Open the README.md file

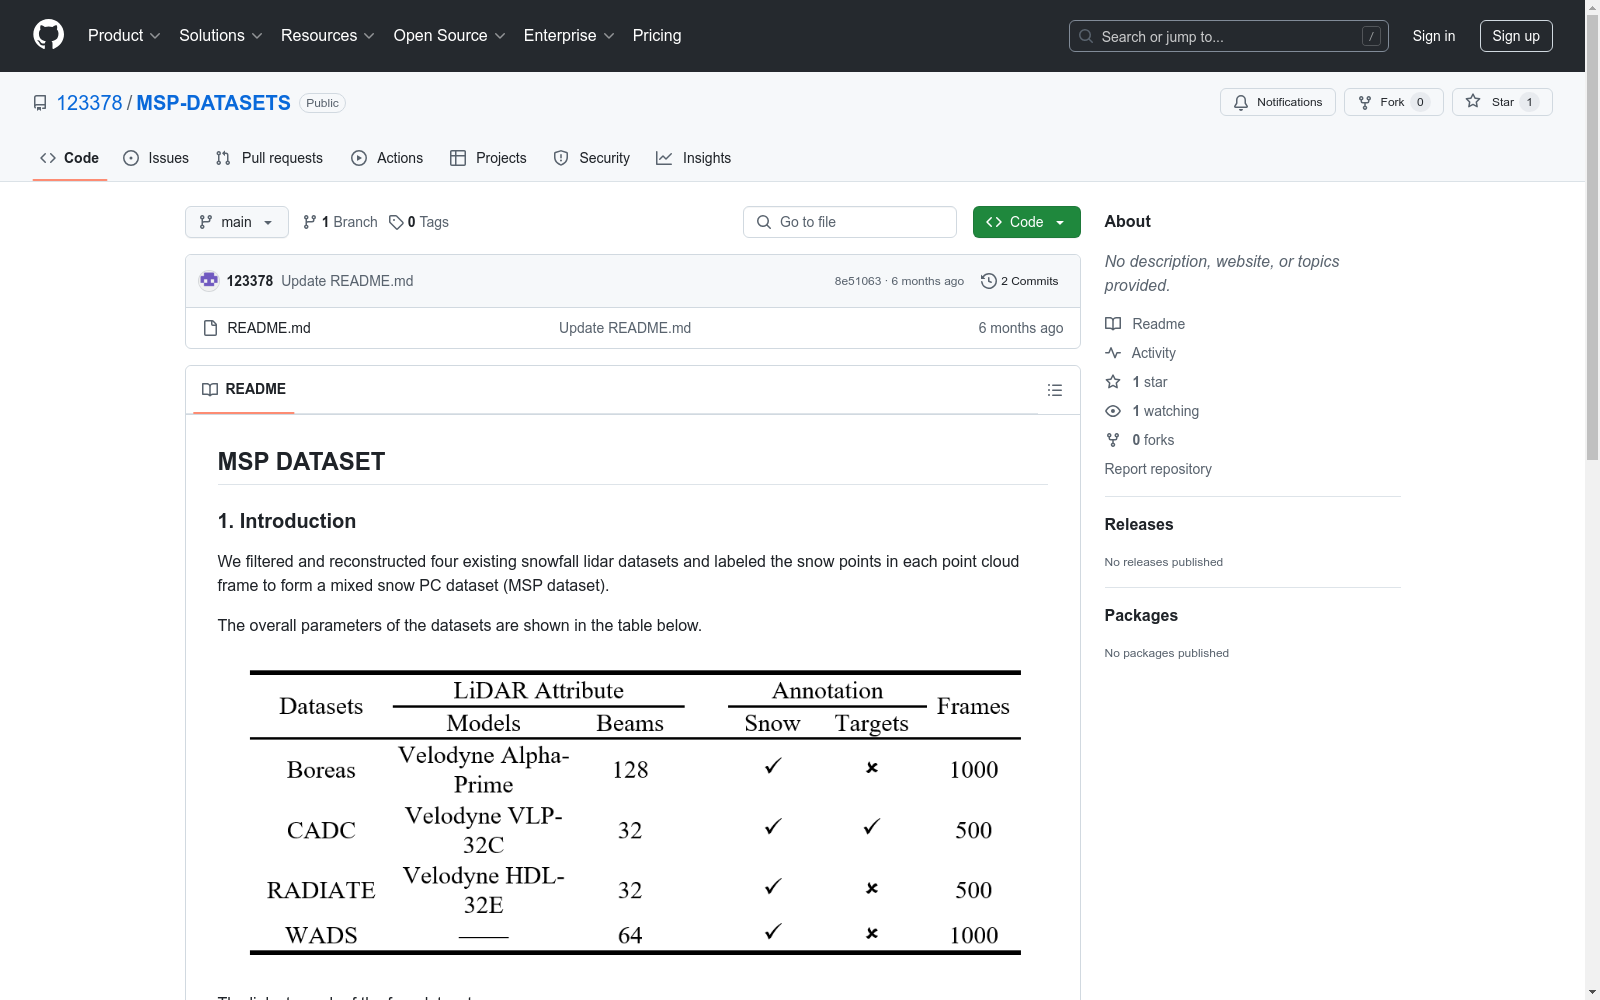(269, 328)
